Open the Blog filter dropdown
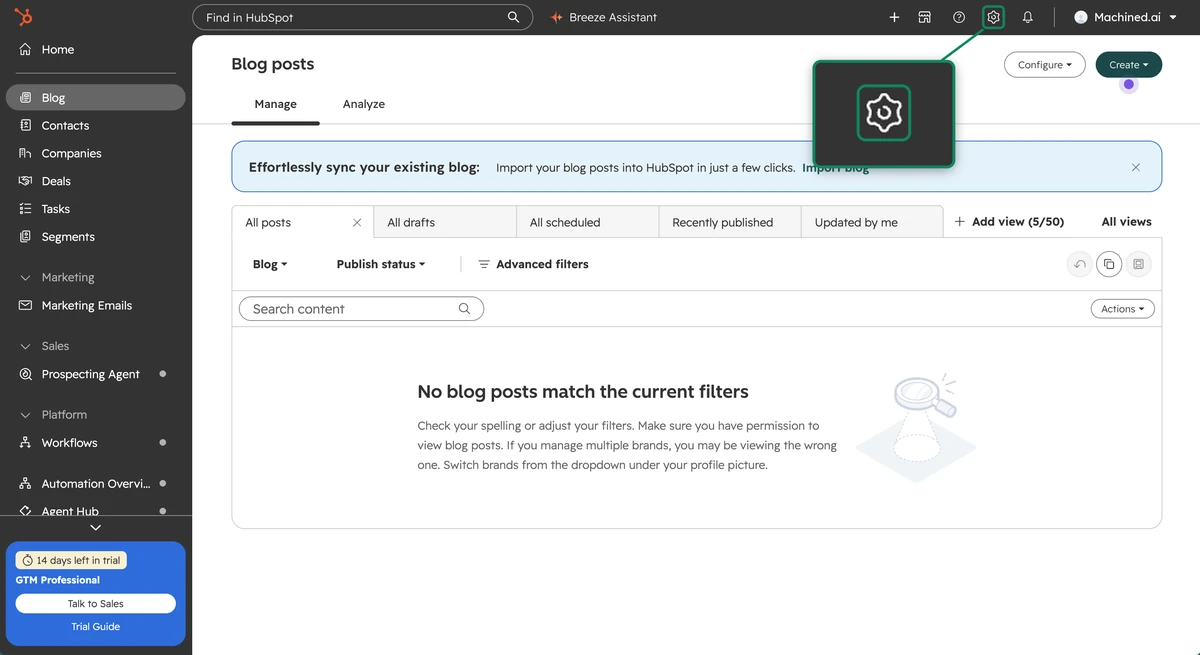This screenshot has height=655, width=1200. (x=270, y=264)
